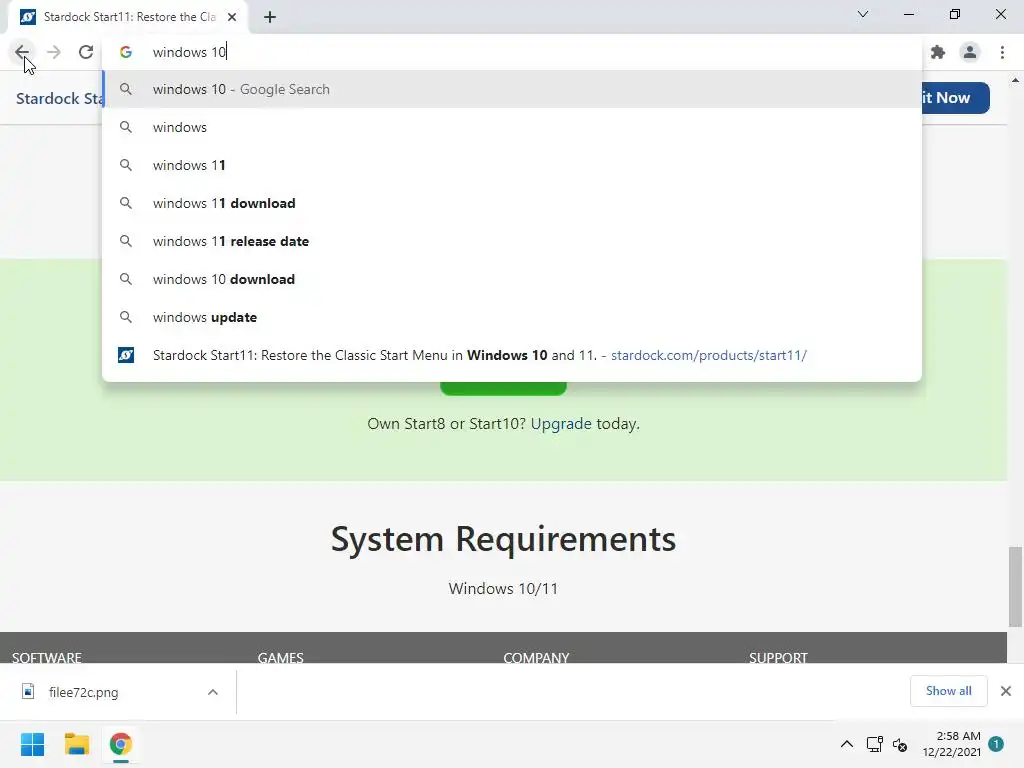Open SUPPORT footer section

pos(778,657)
